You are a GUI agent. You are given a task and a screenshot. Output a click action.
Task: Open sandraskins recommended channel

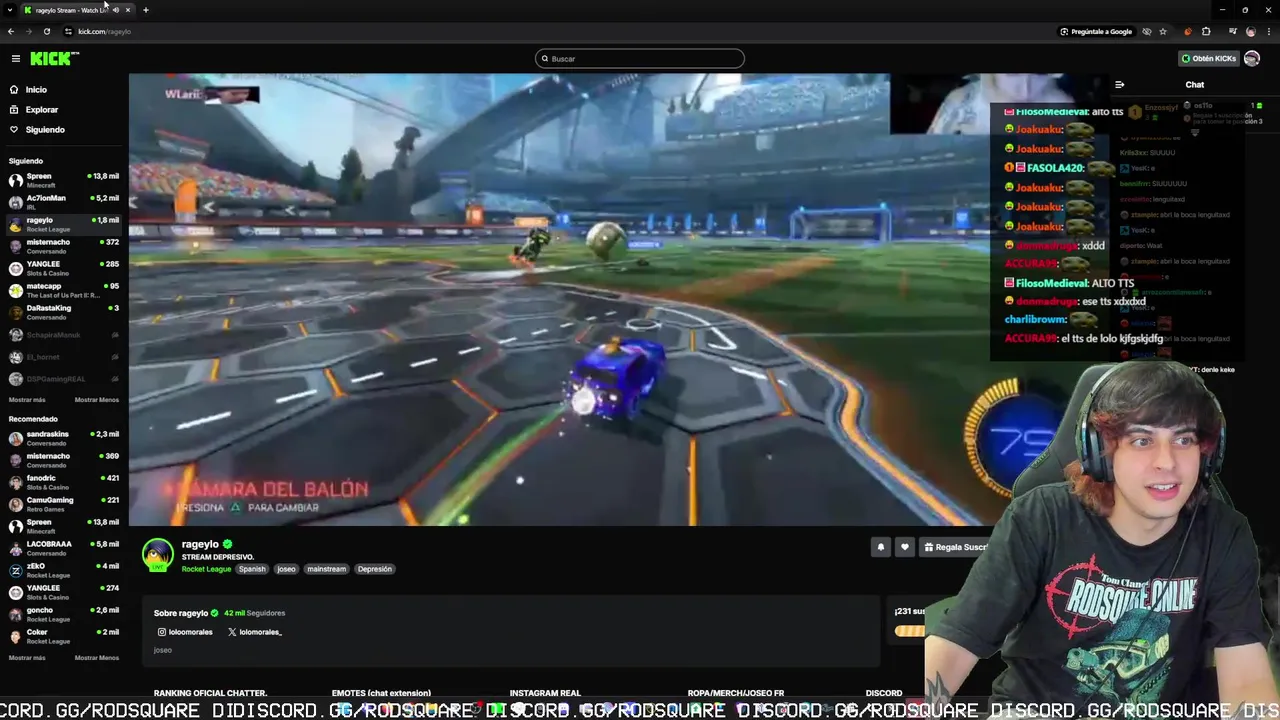point(64,438)
